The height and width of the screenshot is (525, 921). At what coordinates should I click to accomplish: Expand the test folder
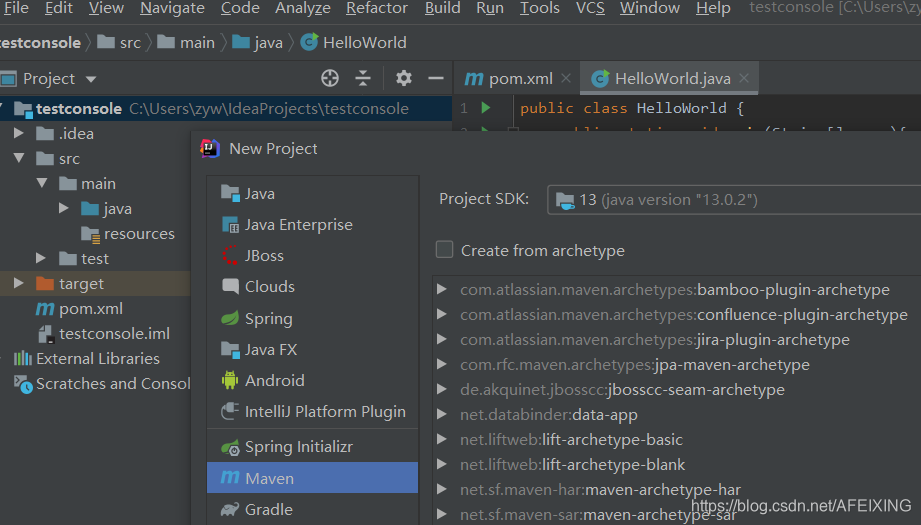tap(41, 258)
